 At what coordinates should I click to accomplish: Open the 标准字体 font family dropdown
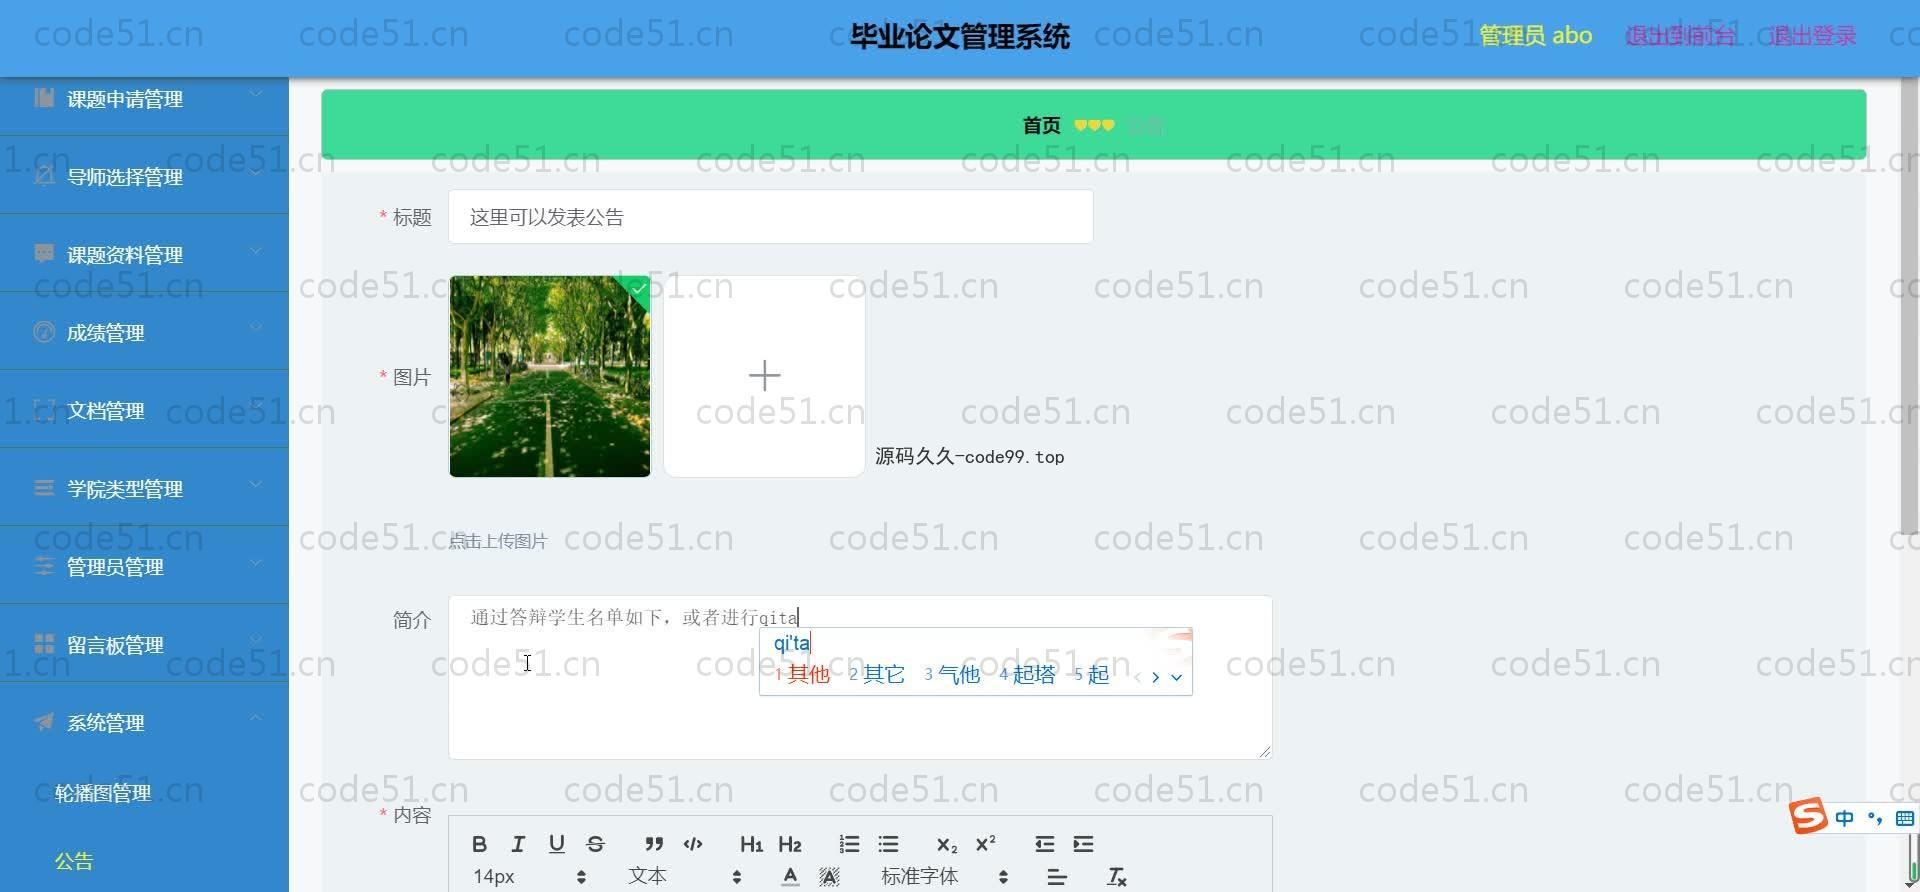click(944, 877)
